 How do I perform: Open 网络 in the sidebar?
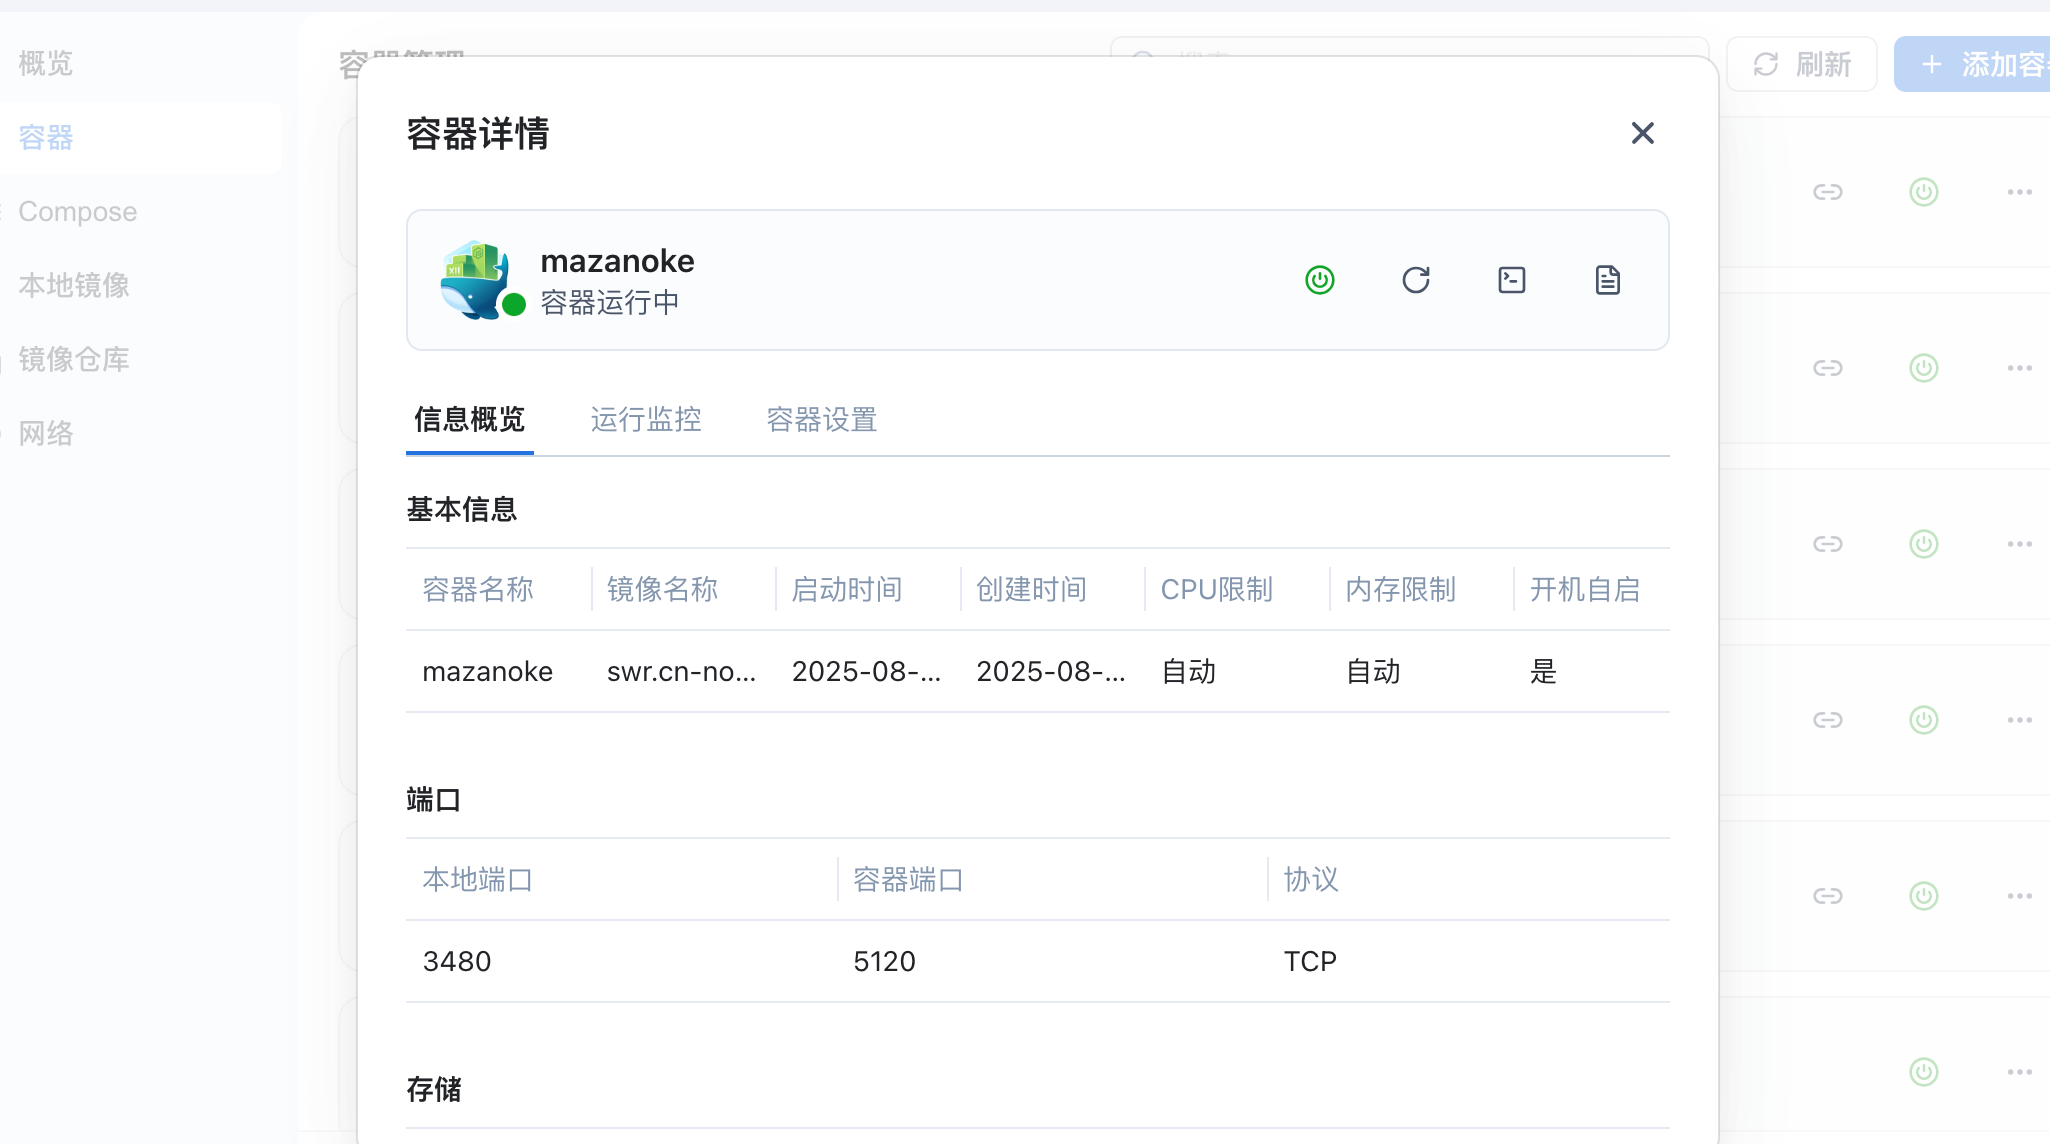tap(46, 433)
